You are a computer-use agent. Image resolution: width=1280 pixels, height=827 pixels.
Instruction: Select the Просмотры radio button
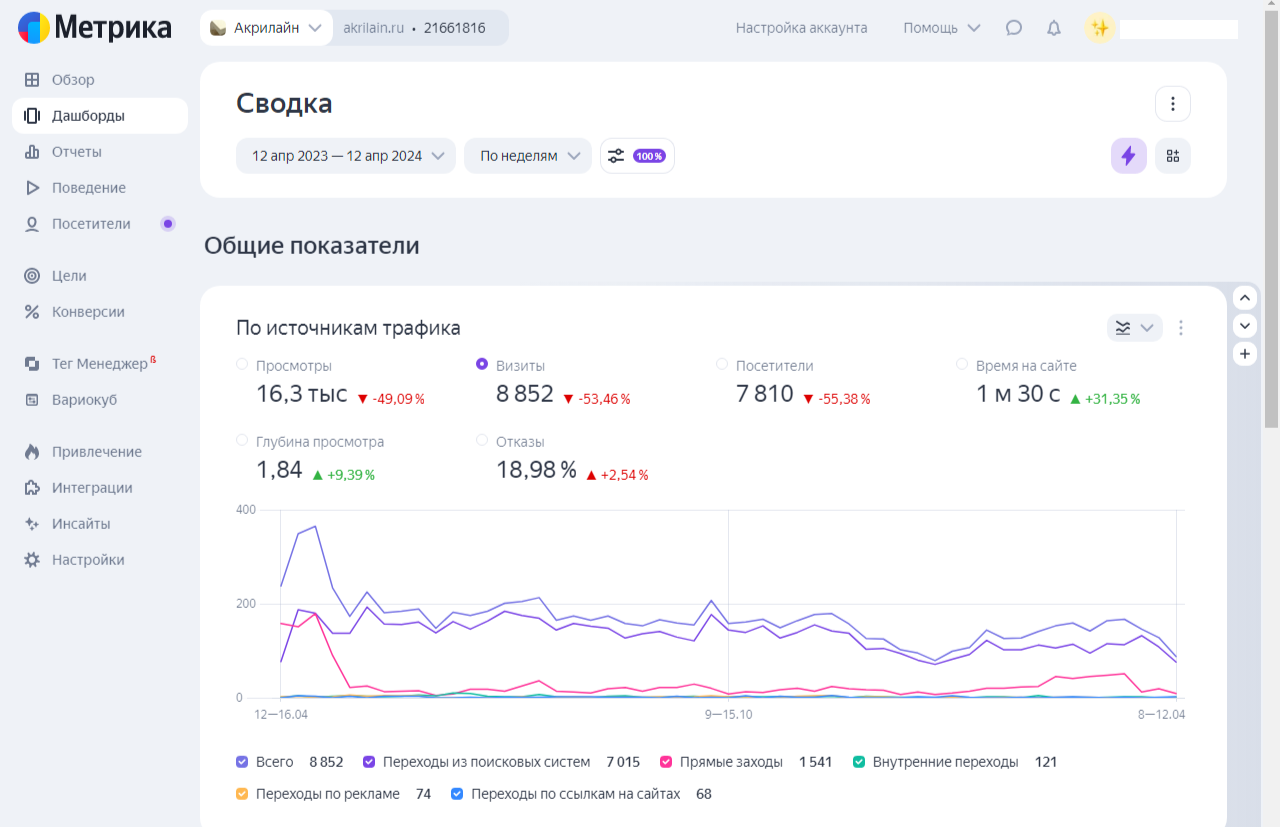point(242,365)
